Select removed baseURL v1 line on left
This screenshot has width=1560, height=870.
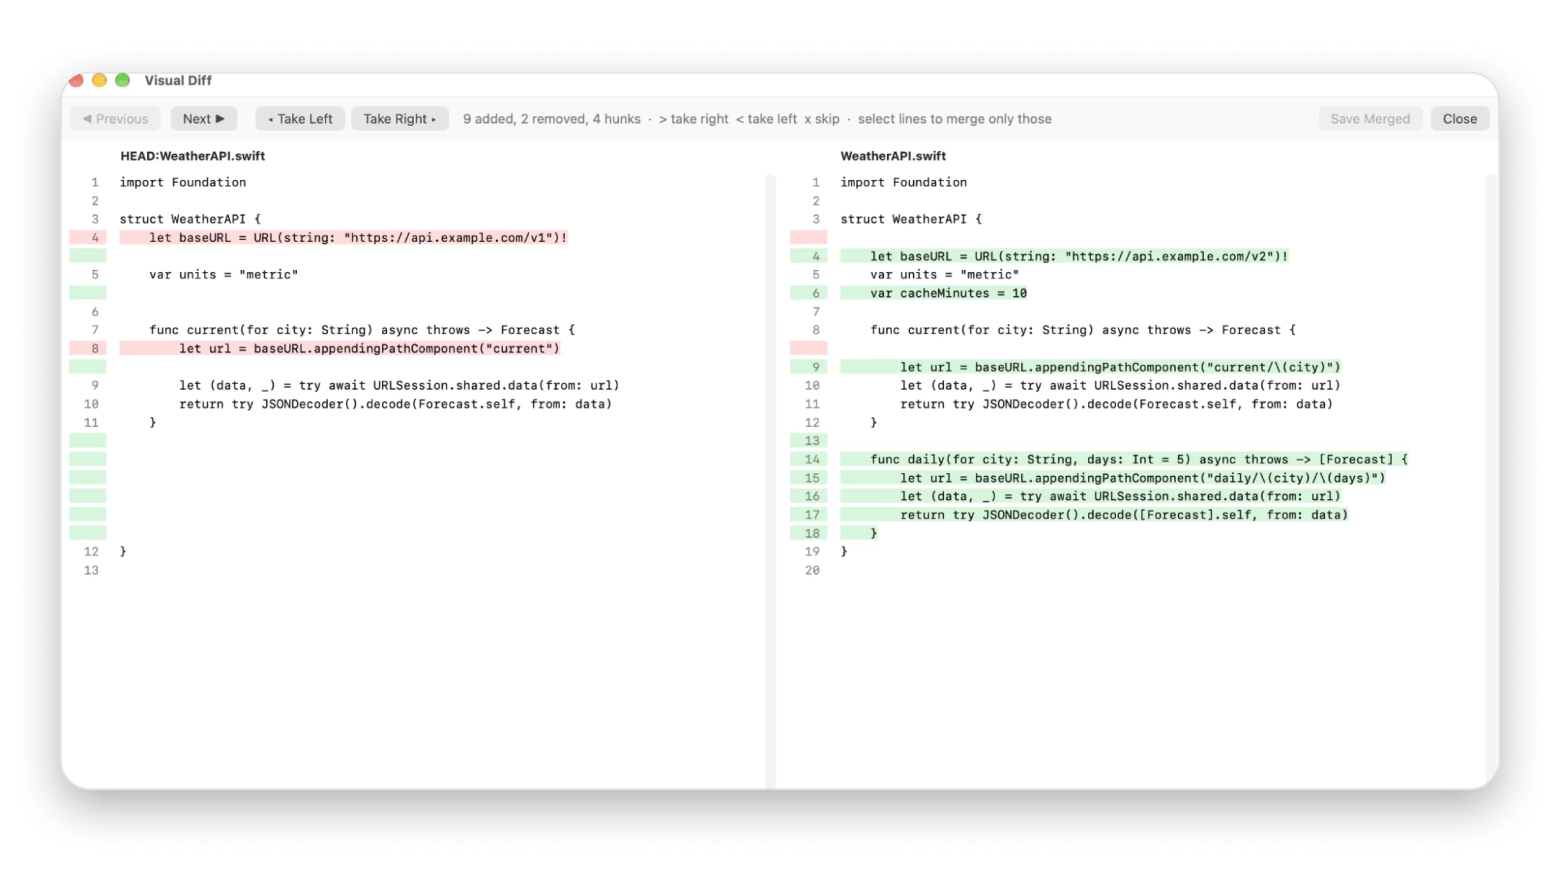344,238
